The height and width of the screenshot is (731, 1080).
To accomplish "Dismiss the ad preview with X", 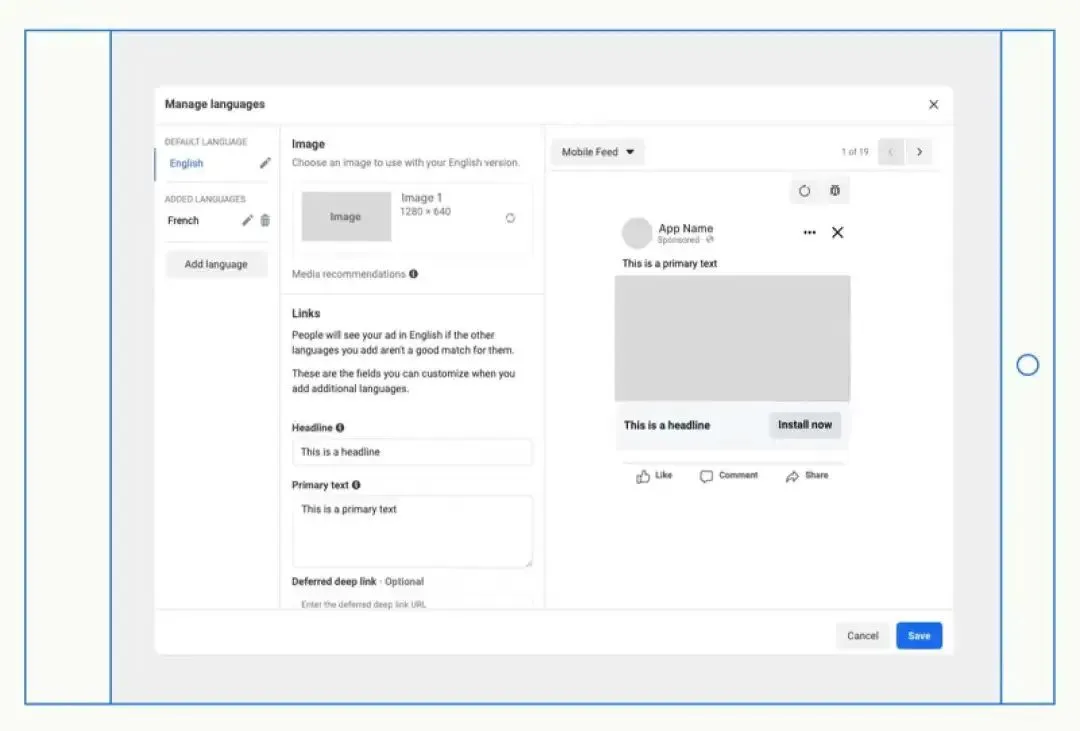I will [838, 233].
